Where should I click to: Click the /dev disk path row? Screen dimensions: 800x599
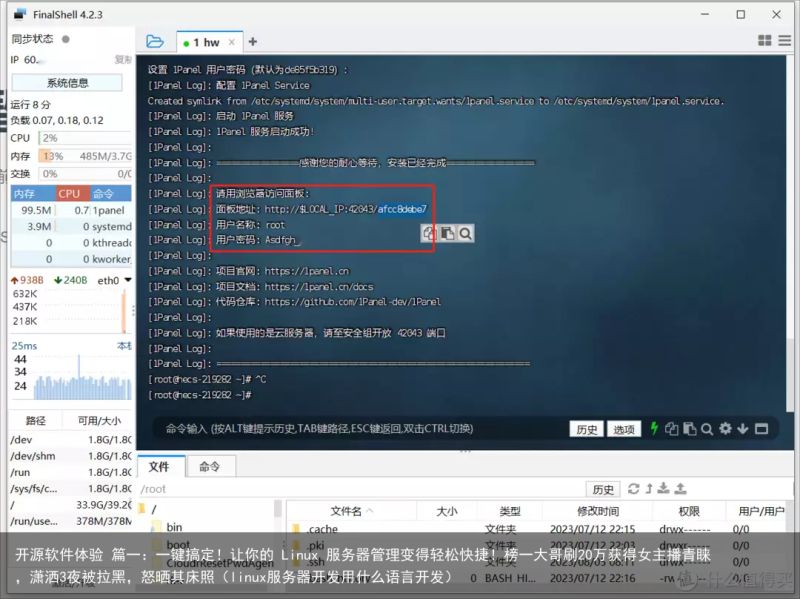coord(70,439)
